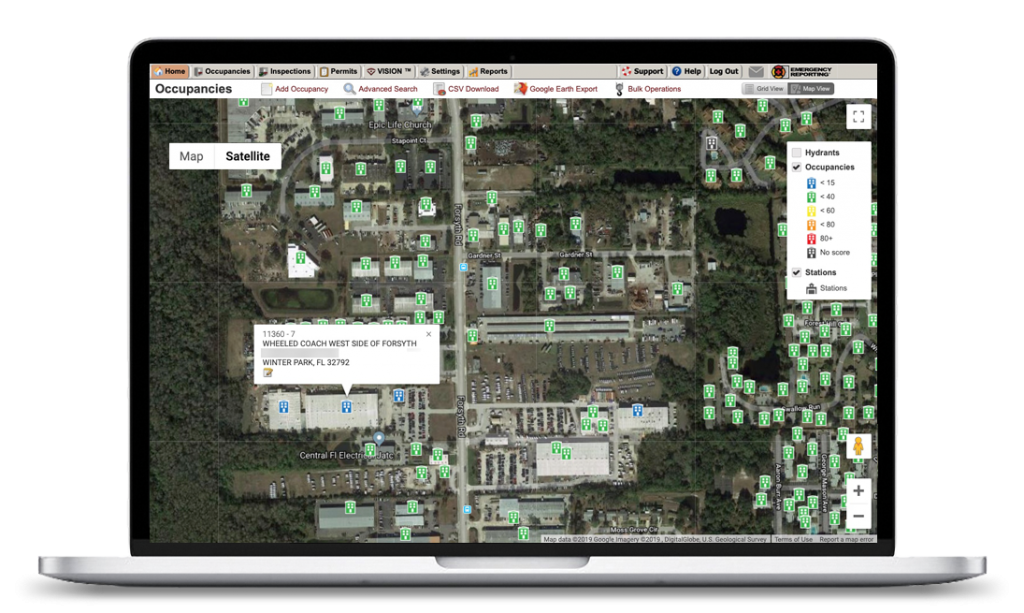Click the green '< 40' legend icon
Image resolution: width=1024 pixels, height=613 pixels.
(811, 196)
